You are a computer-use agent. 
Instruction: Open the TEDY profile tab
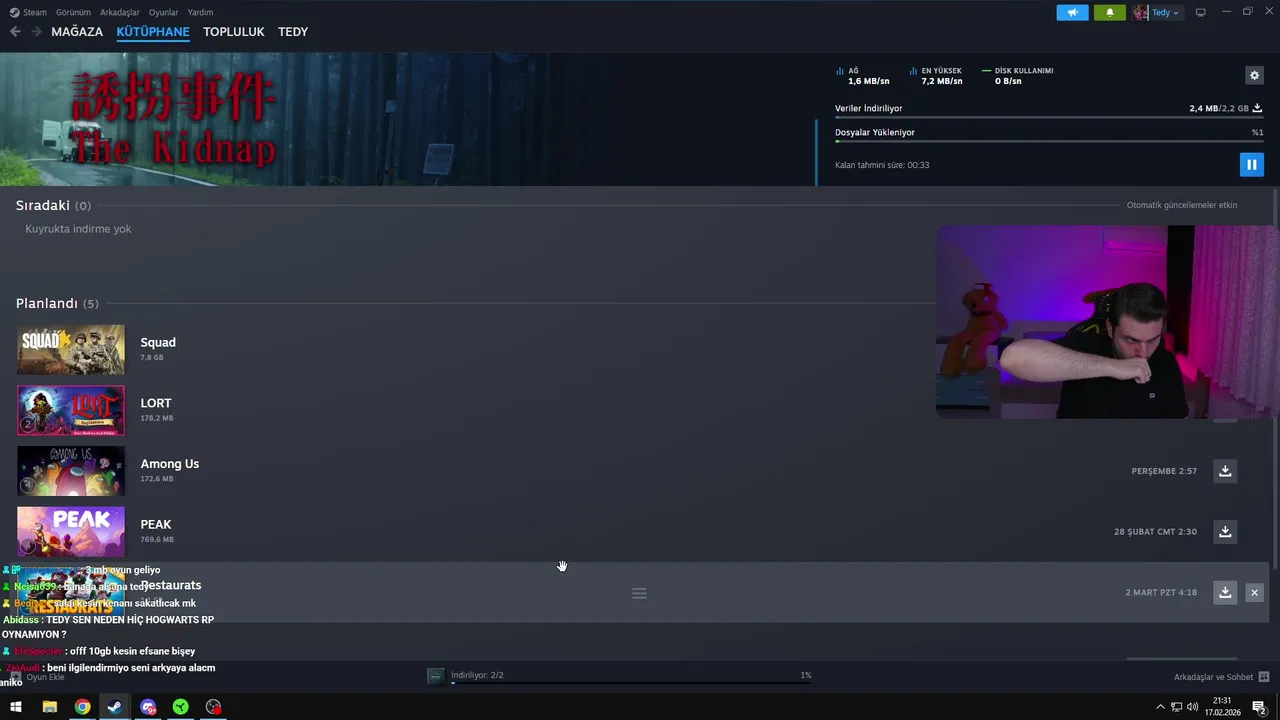tap(293, 32)
